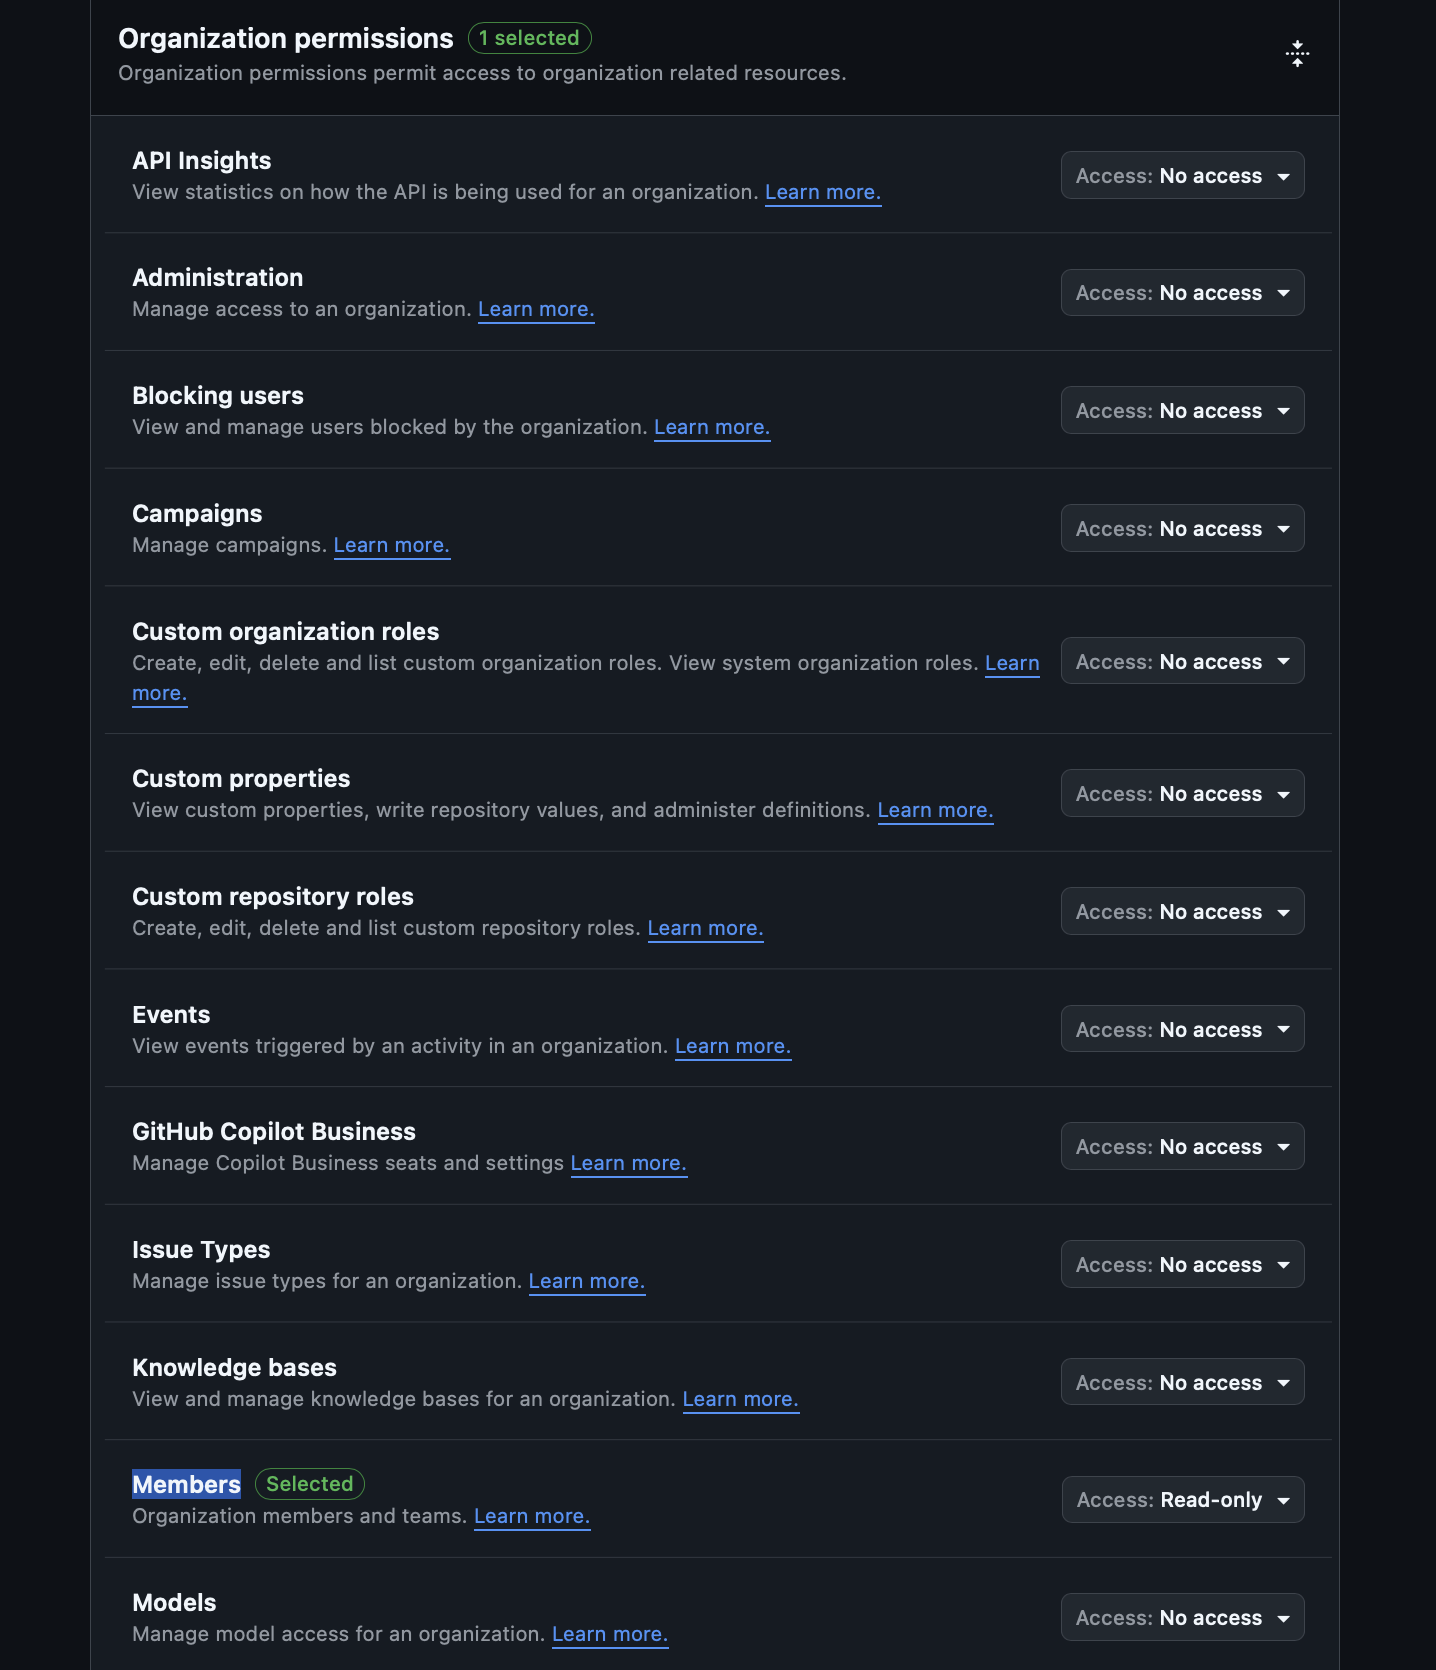Click the 'GitHub Copilot Business' title
Viewport: 1436px width, 1670px height.
tap(274, 1132)
